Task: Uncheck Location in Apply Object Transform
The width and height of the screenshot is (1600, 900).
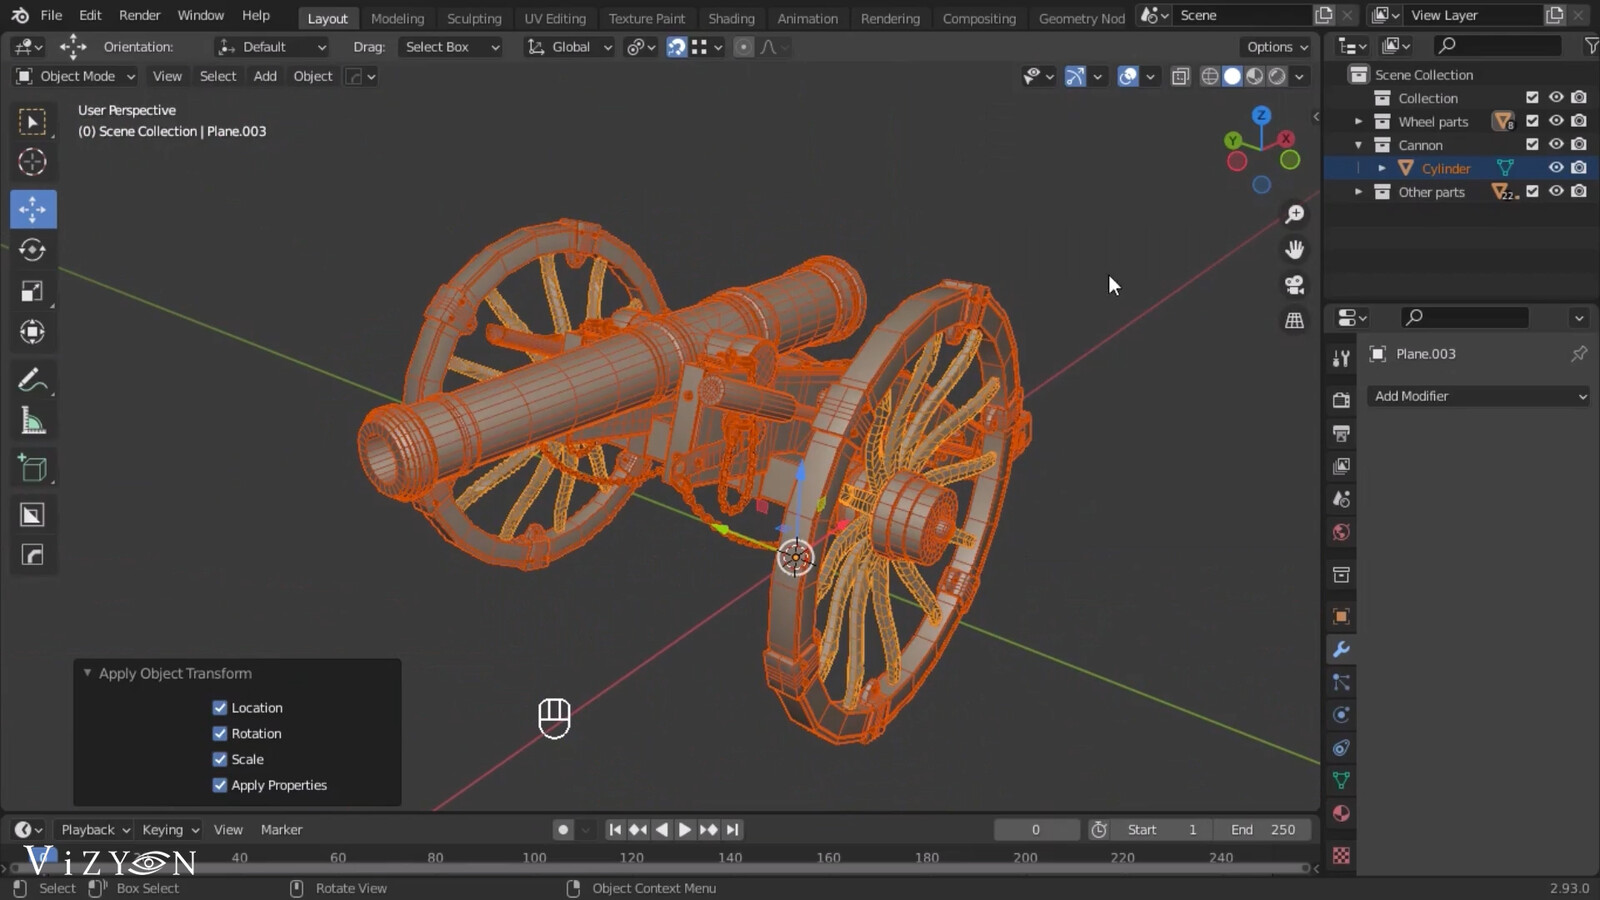Action: (x=220, y=707)
